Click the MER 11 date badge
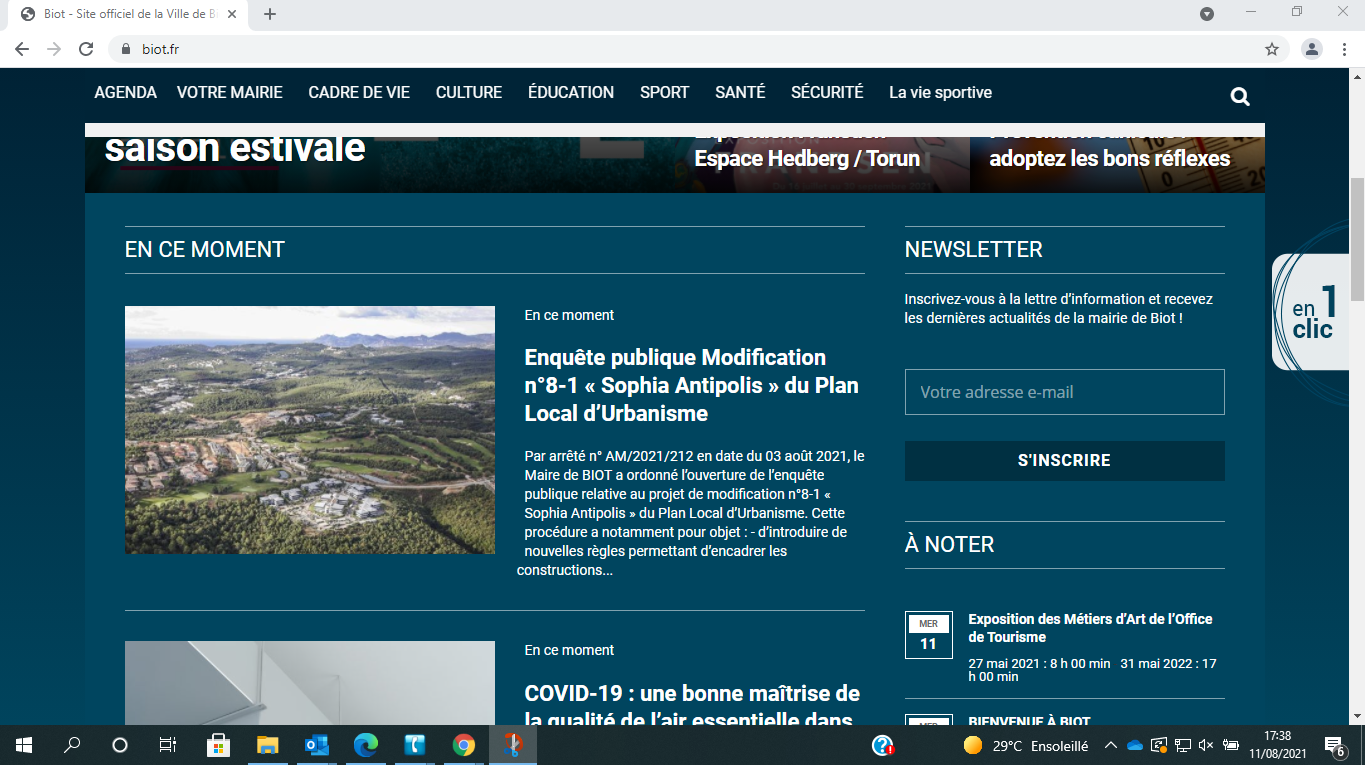This screenshot has width=1365, height=765. tap(928, 634)
